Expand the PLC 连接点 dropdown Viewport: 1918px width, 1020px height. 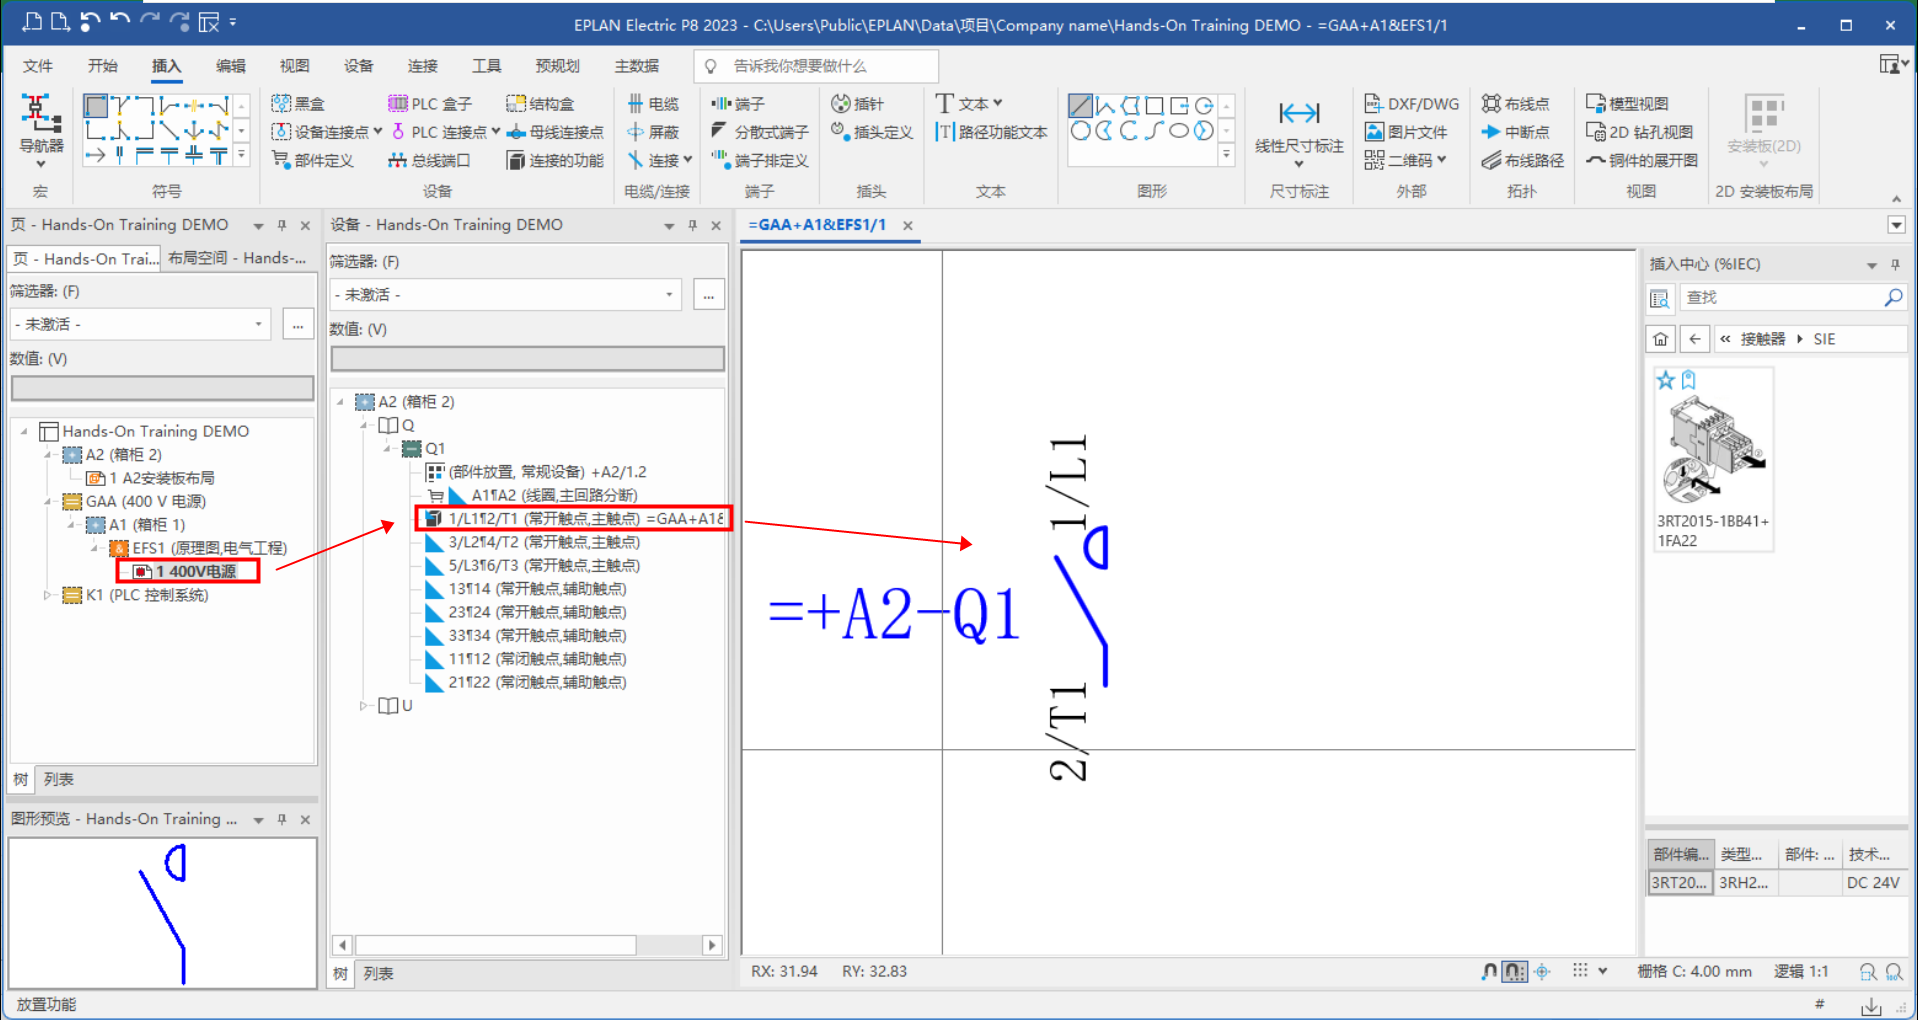495,131
